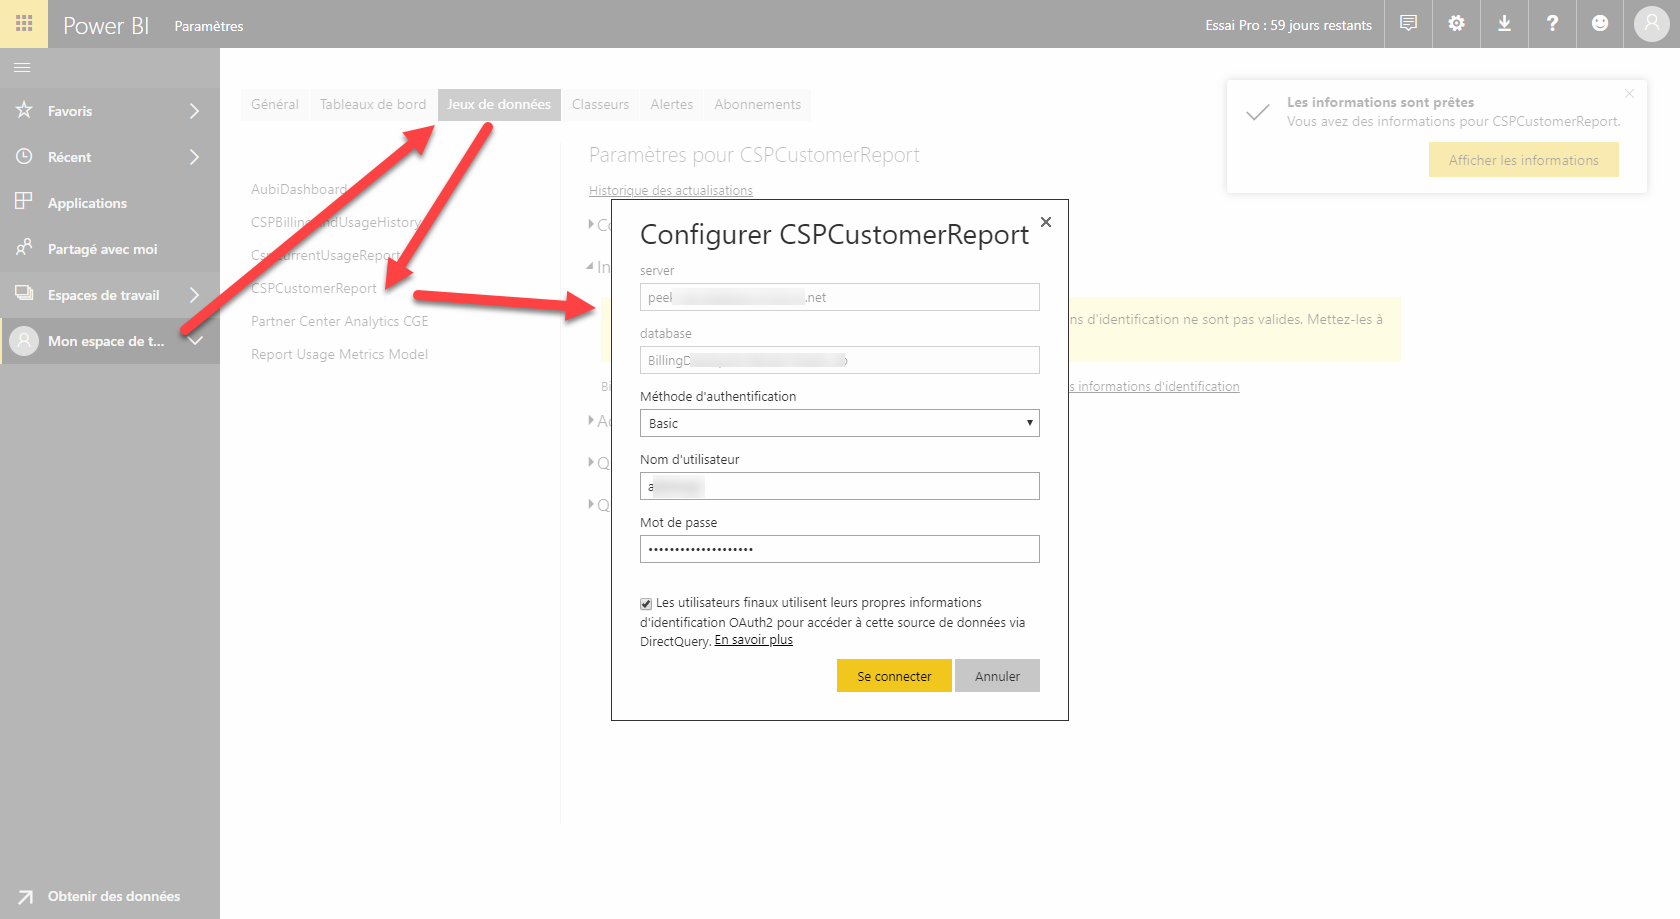Expand the Récent chevron

click(195, 157)
